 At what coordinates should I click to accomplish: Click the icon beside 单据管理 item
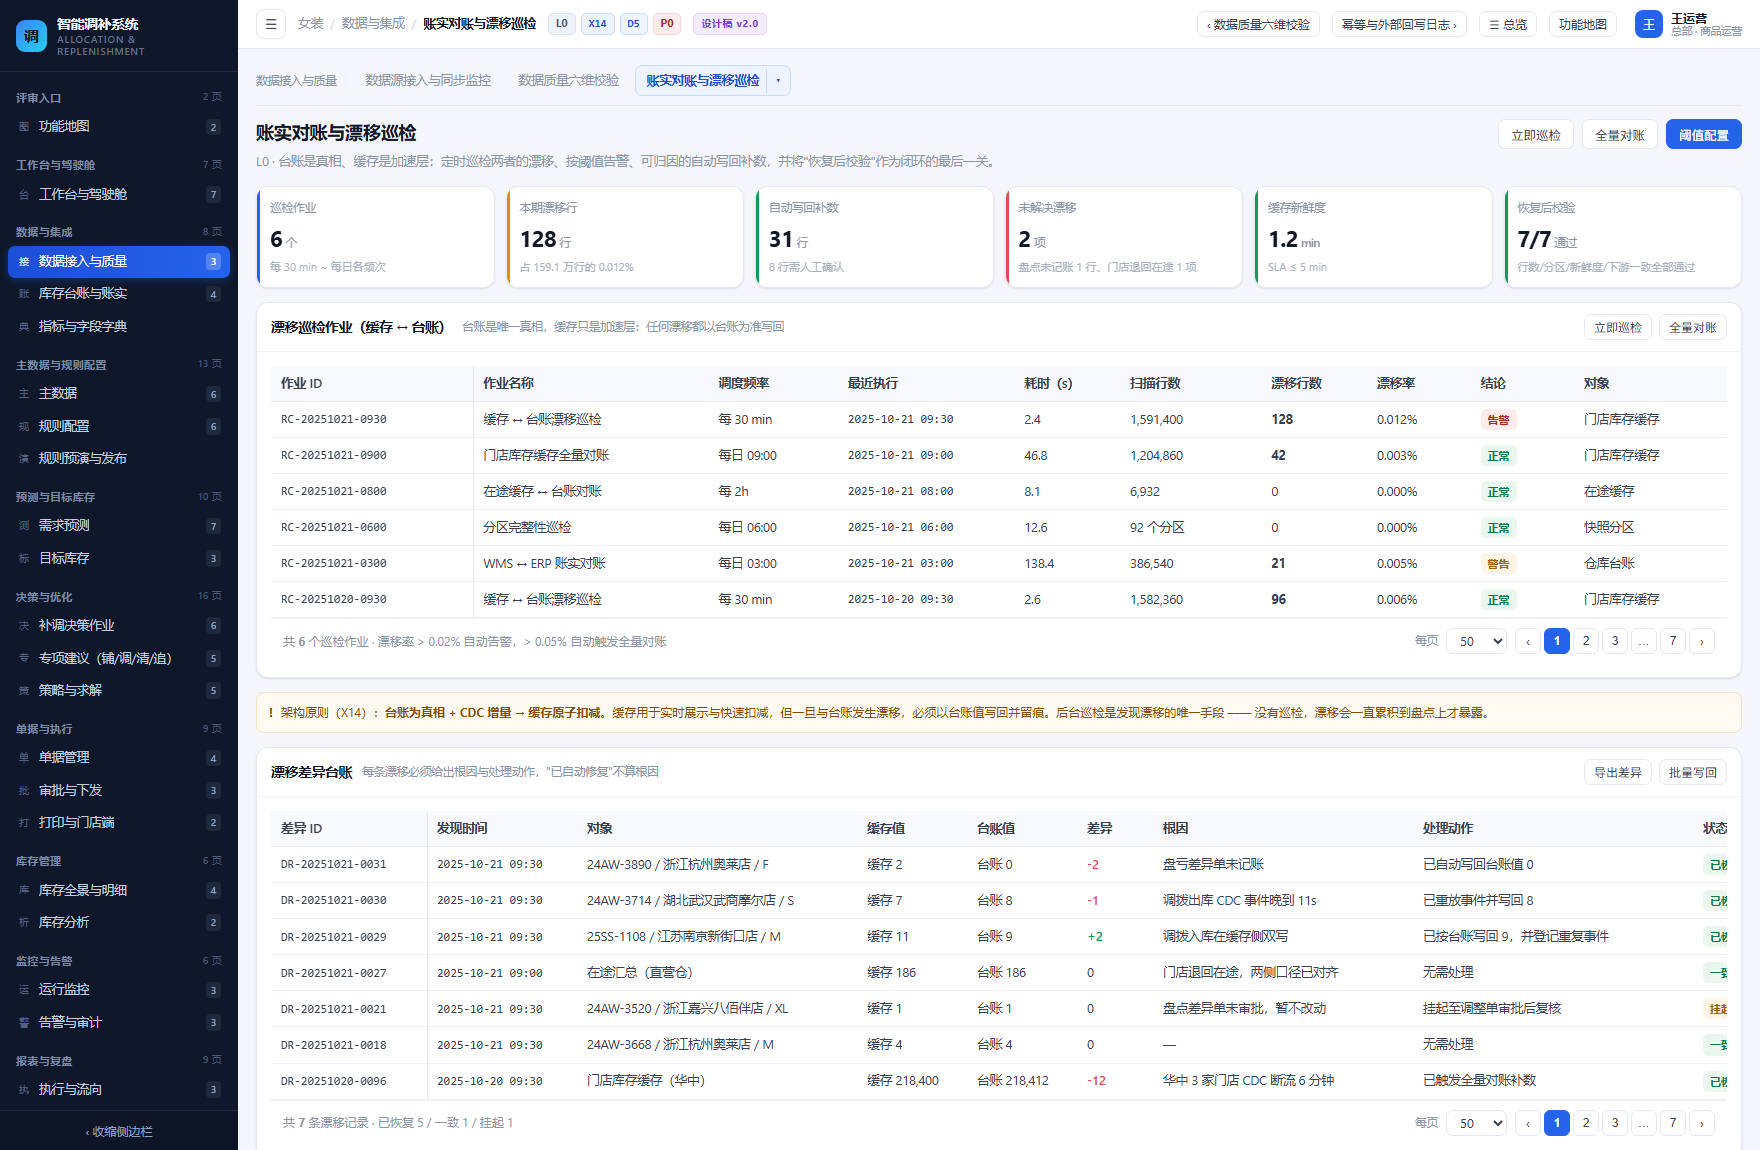[x=24, y=758]
